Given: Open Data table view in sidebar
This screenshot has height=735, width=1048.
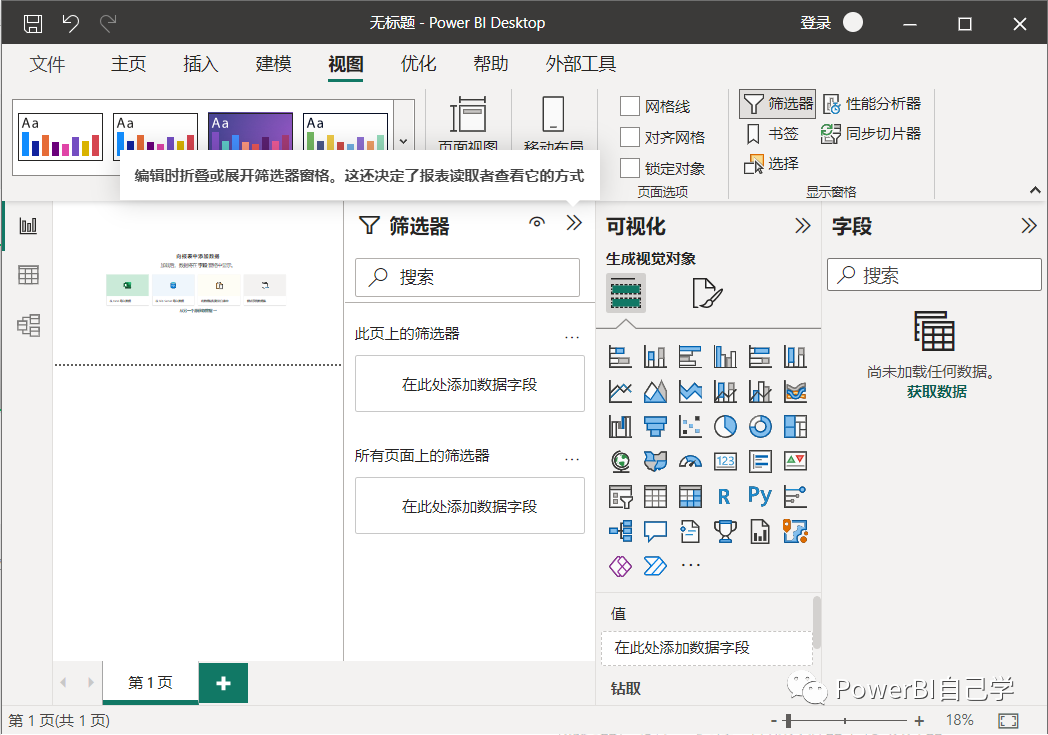Looking at the screenshot, I should click(28, 275).
